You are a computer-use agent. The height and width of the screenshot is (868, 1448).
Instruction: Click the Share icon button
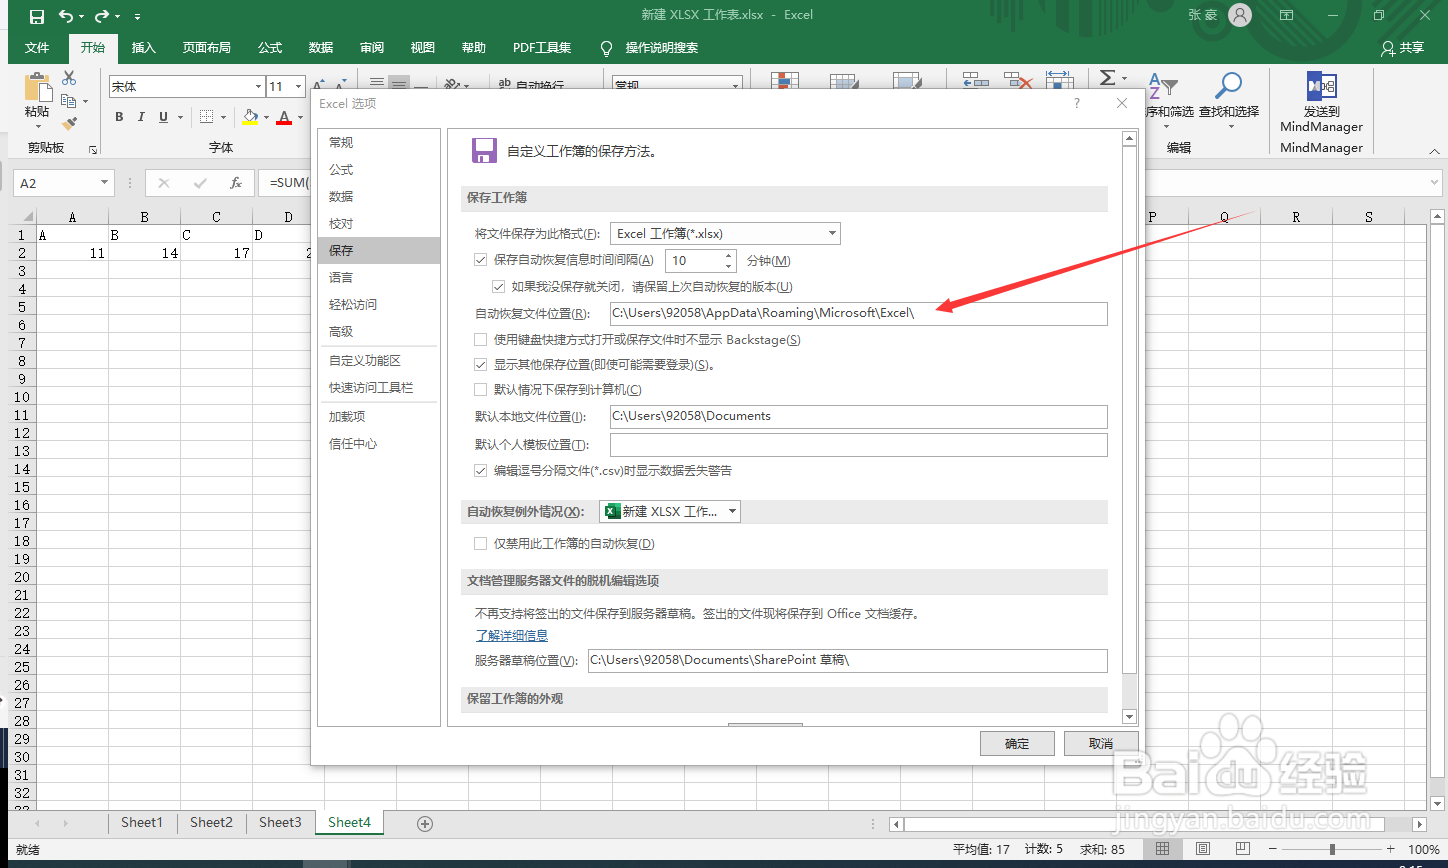pyautogui.click(x=1402, y=48)
